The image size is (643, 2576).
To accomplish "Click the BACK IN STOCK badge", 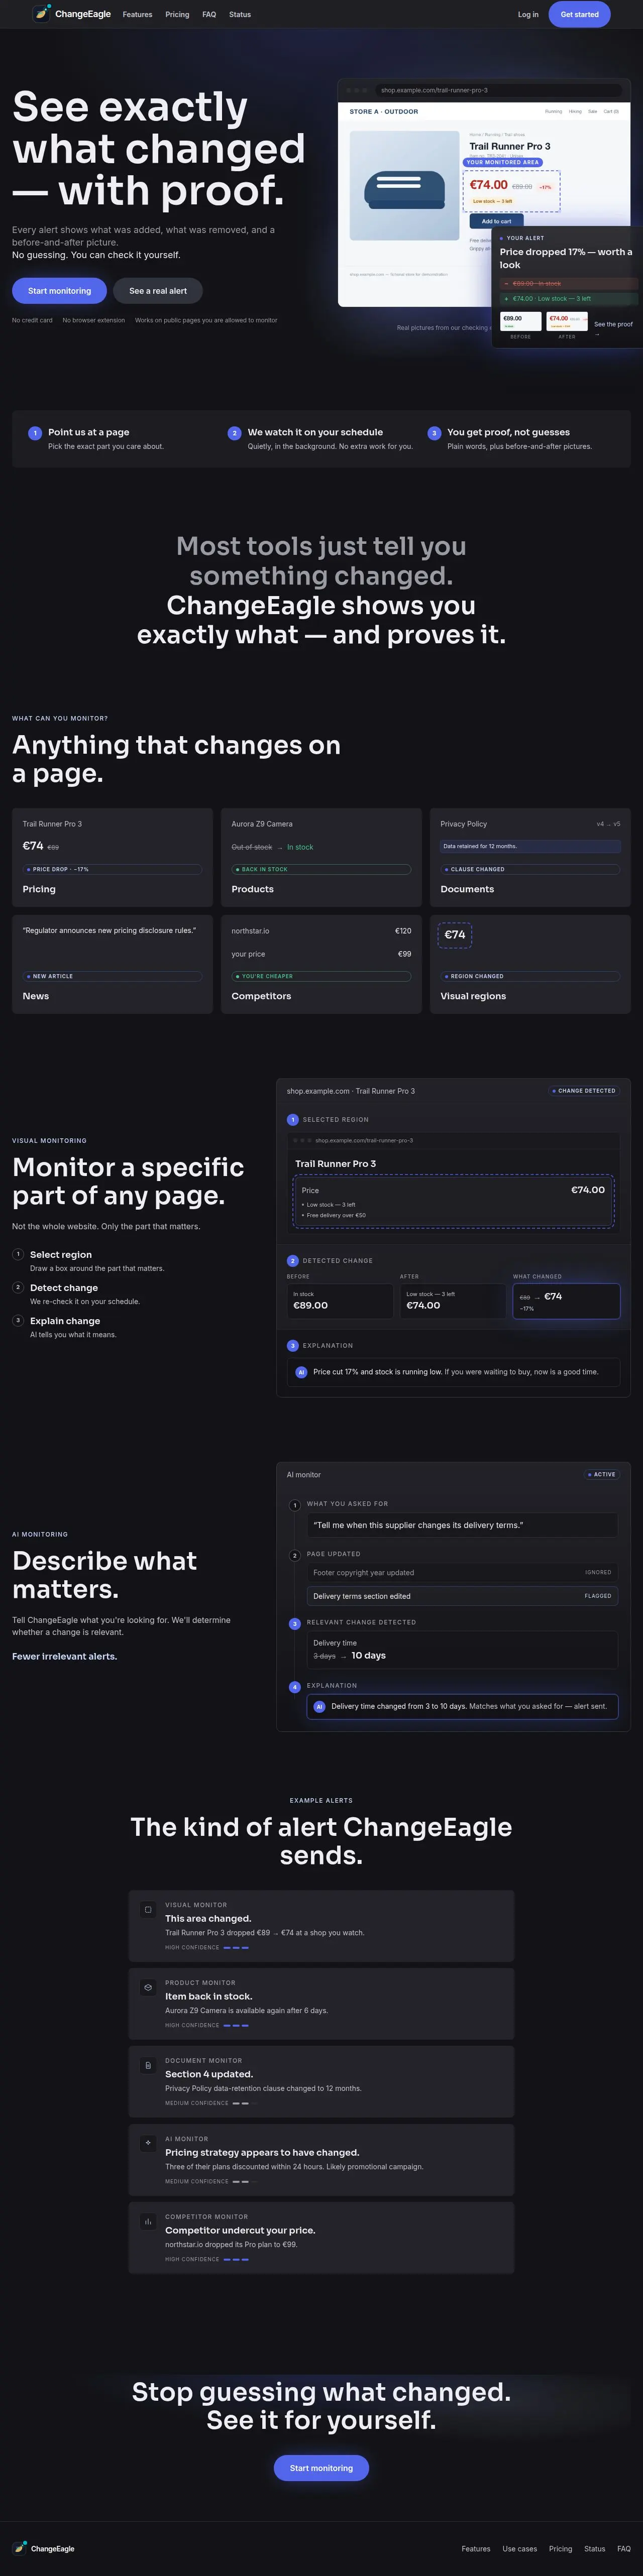I will click(x=321, y=869).
